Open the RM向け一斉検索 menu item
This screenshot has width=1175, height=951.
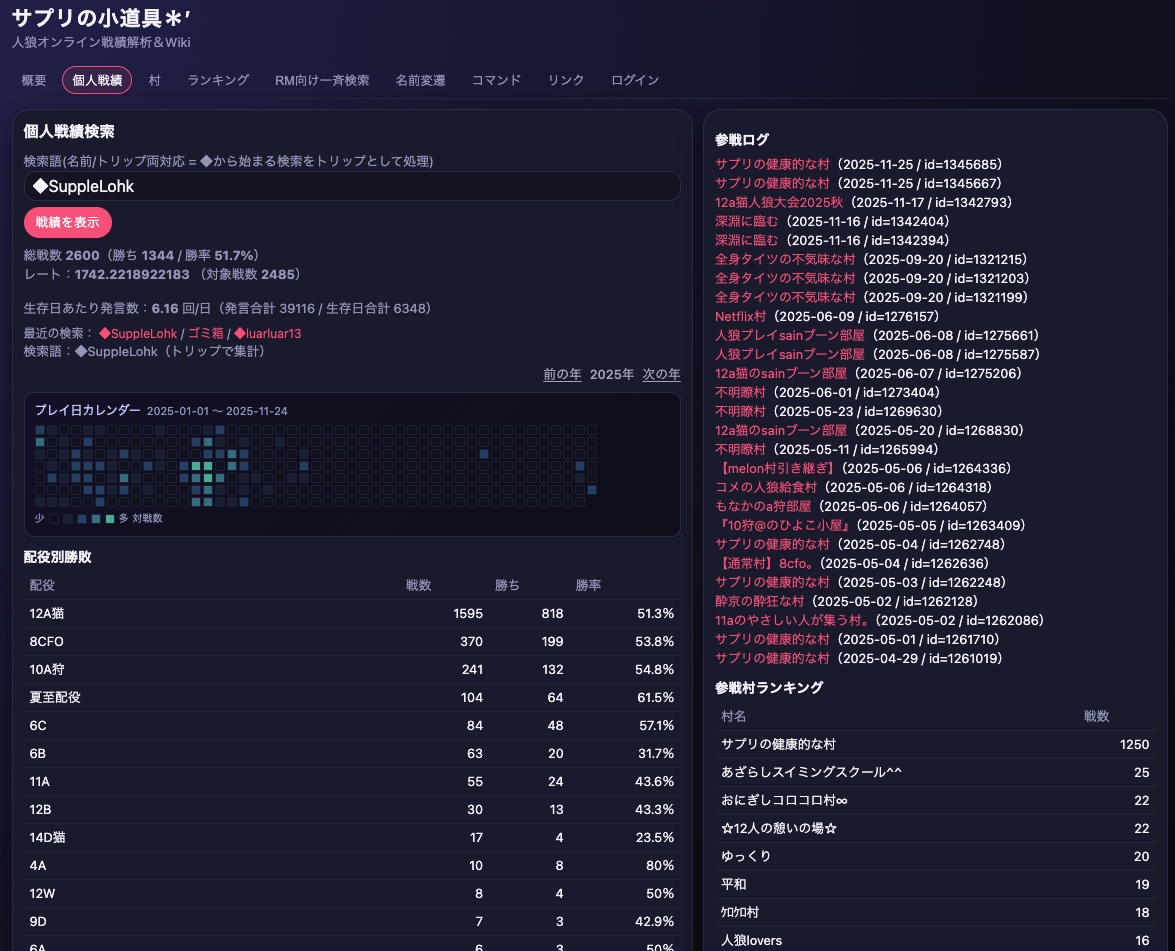click(x=322, y=80)
